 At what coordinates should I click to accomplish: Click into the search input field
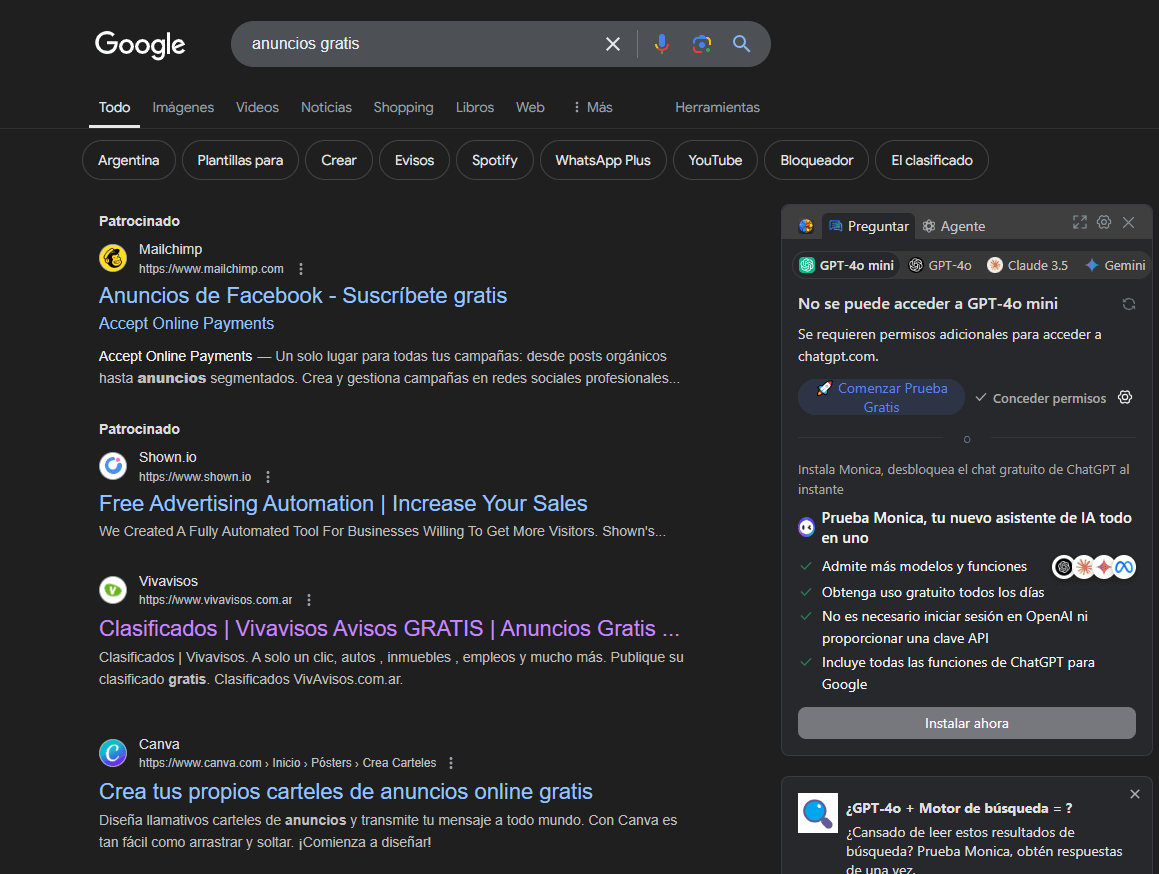[x=421, y=44]
